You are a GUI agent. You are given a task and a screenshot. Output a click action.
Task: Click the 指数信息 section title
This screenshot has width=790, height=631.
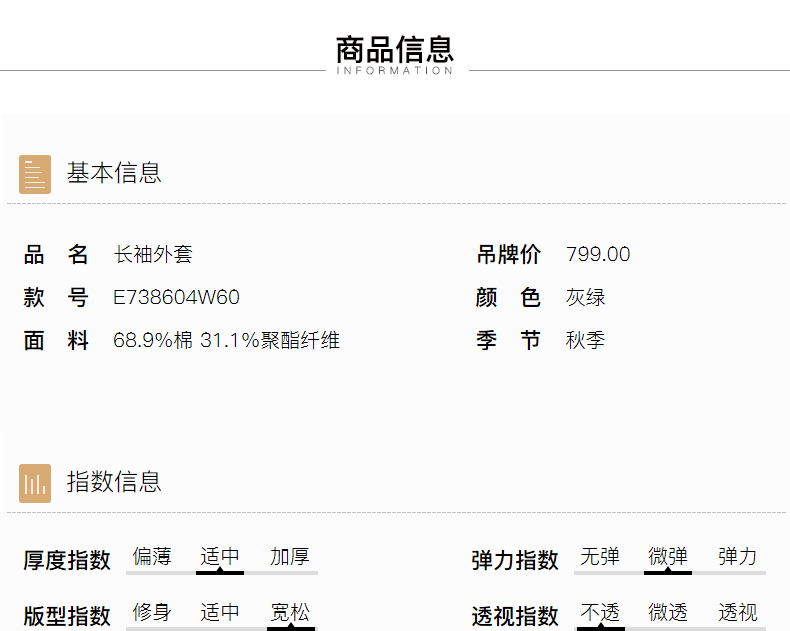[114, 482]
